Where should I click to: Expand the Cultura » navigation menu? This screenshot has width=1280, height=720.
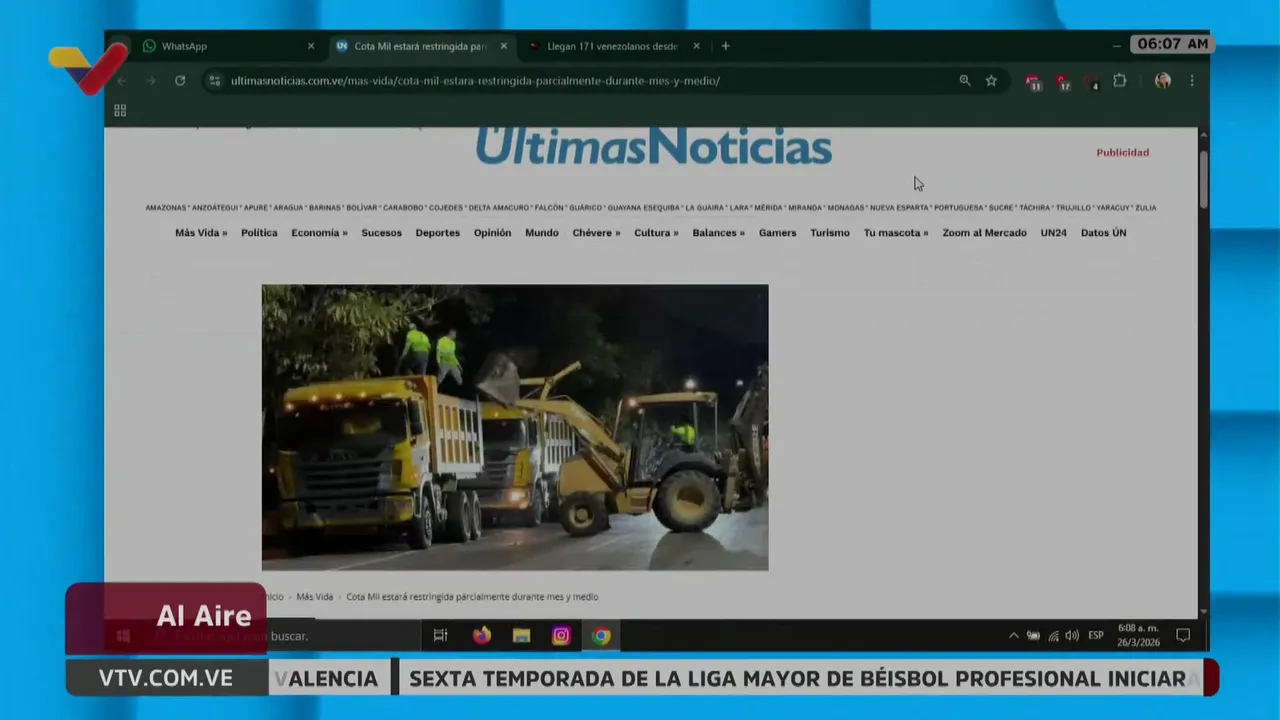(x=656, y=233)
